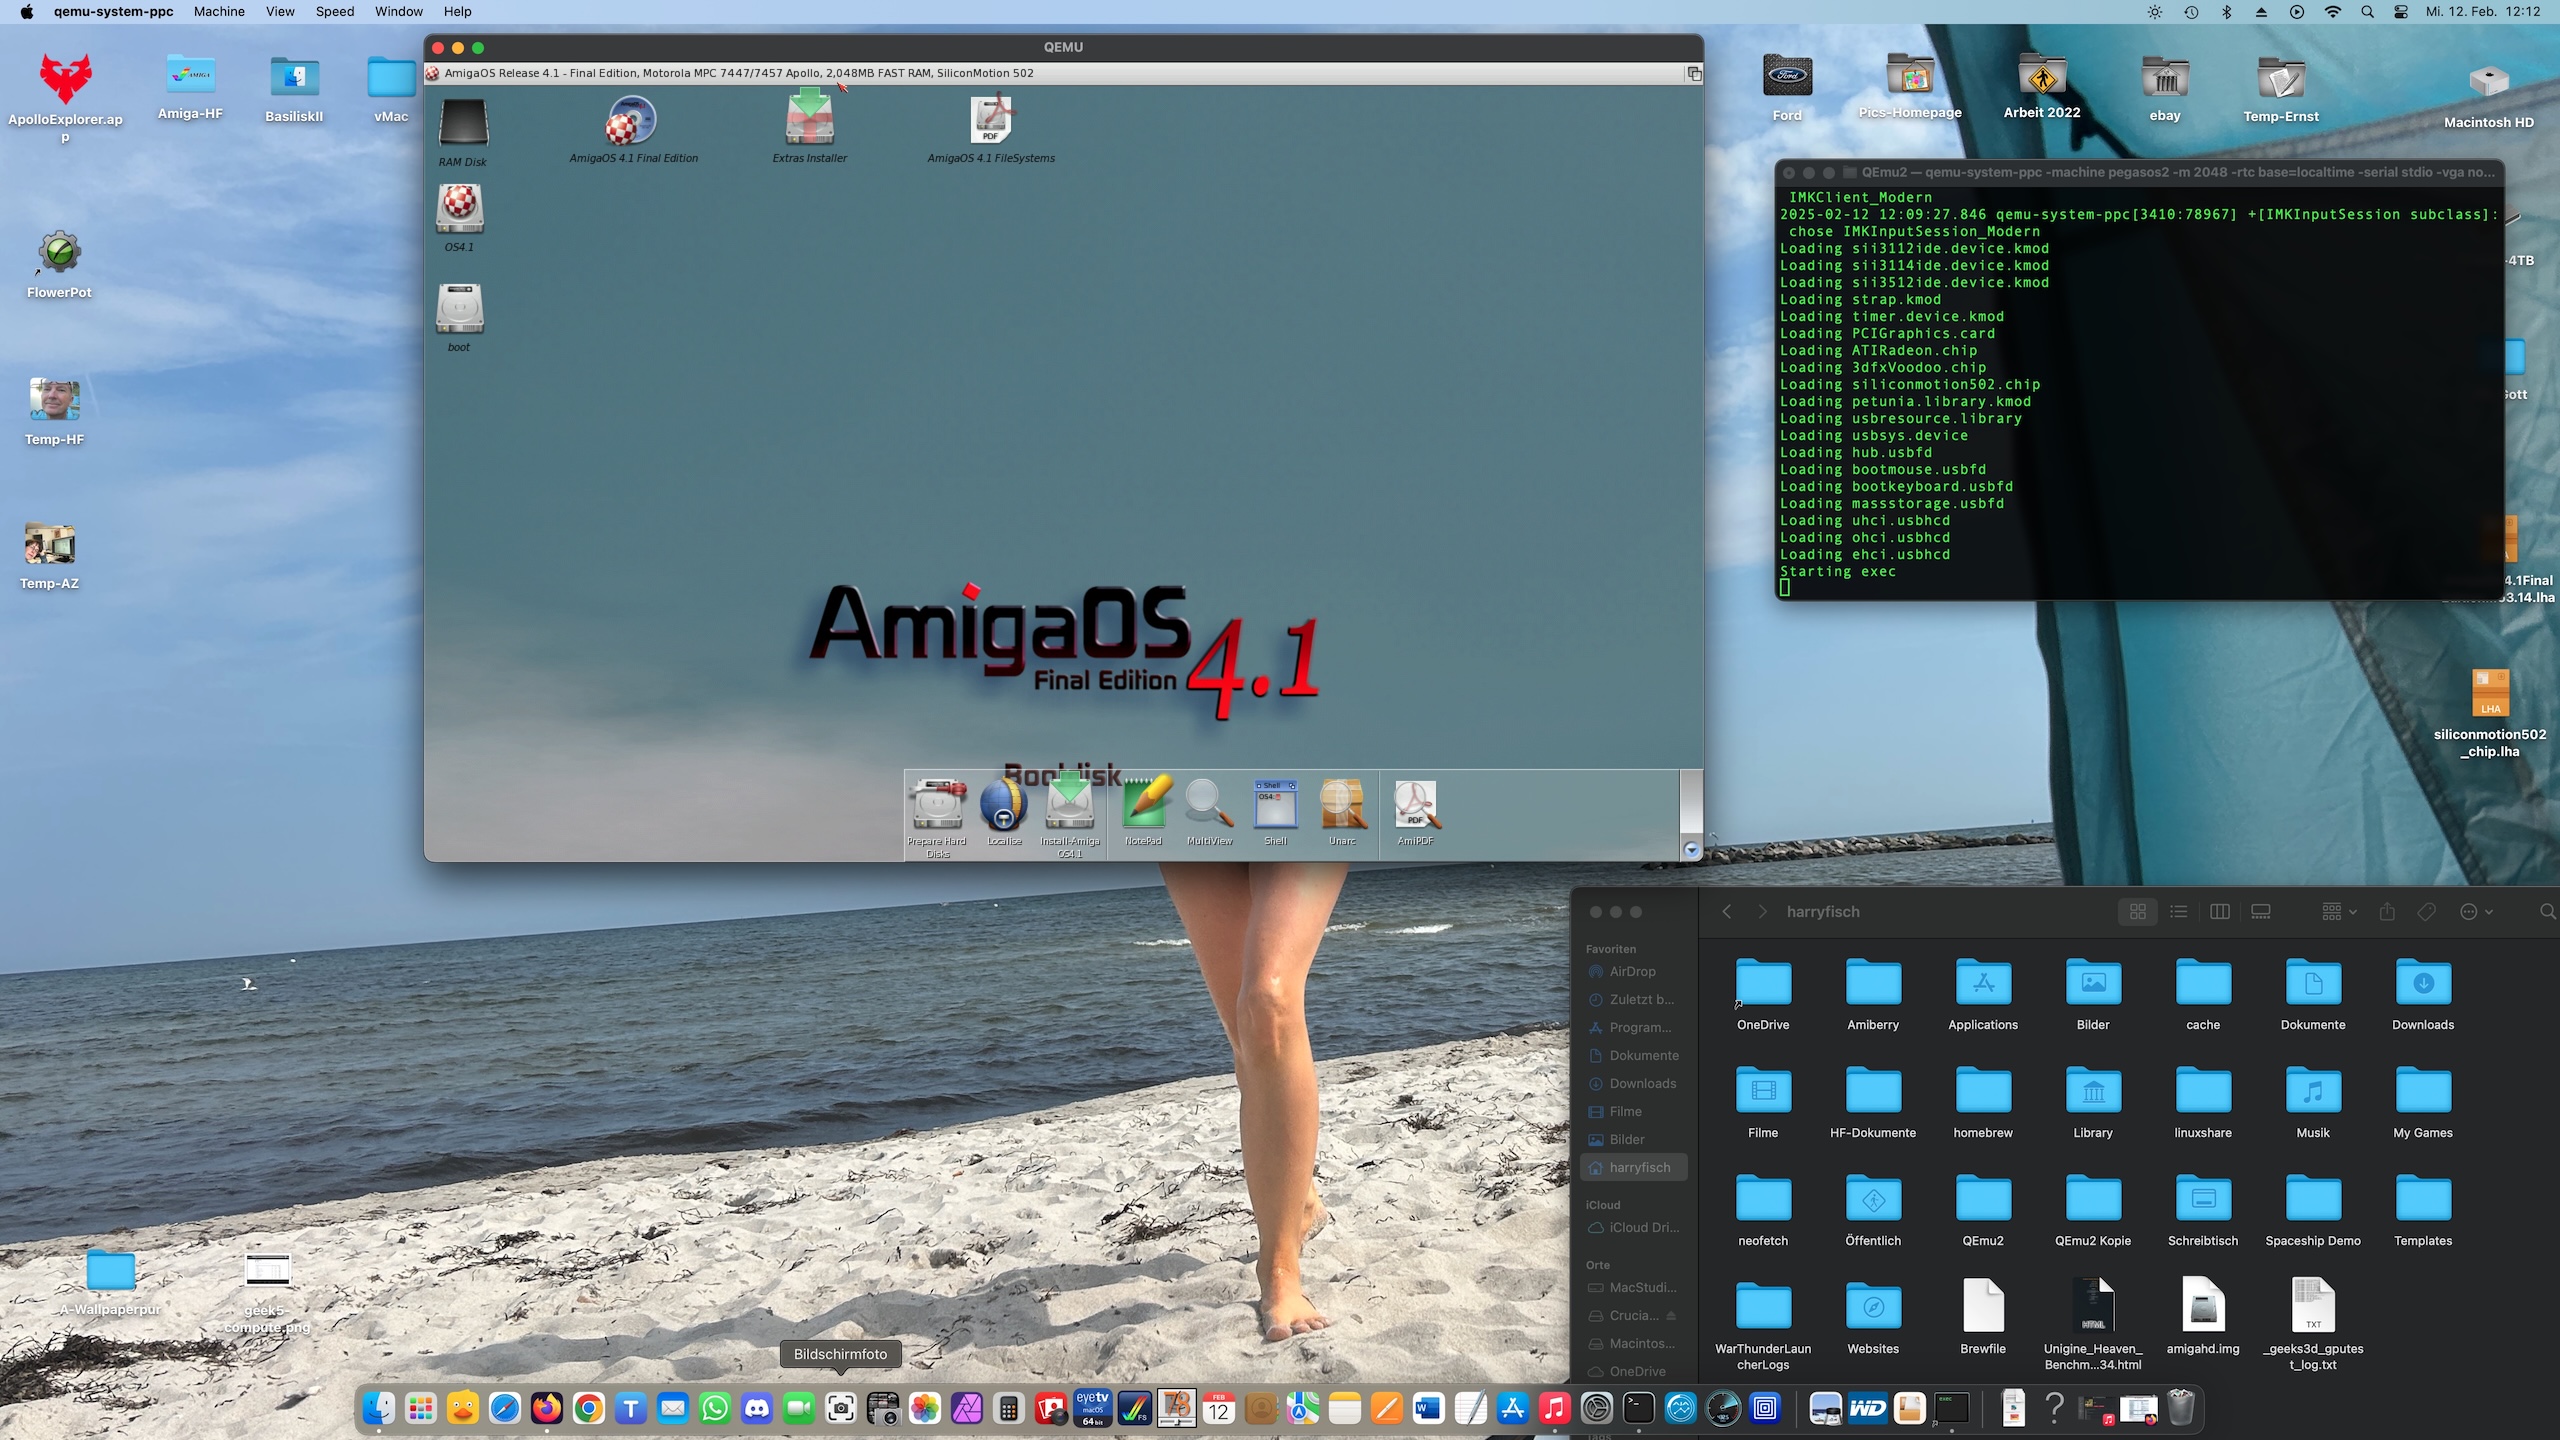Open the qemu-system-ppc application menu
The height and width of the screenshot is (1440, 2560).
pyautogui.click(x=113, y=12)
